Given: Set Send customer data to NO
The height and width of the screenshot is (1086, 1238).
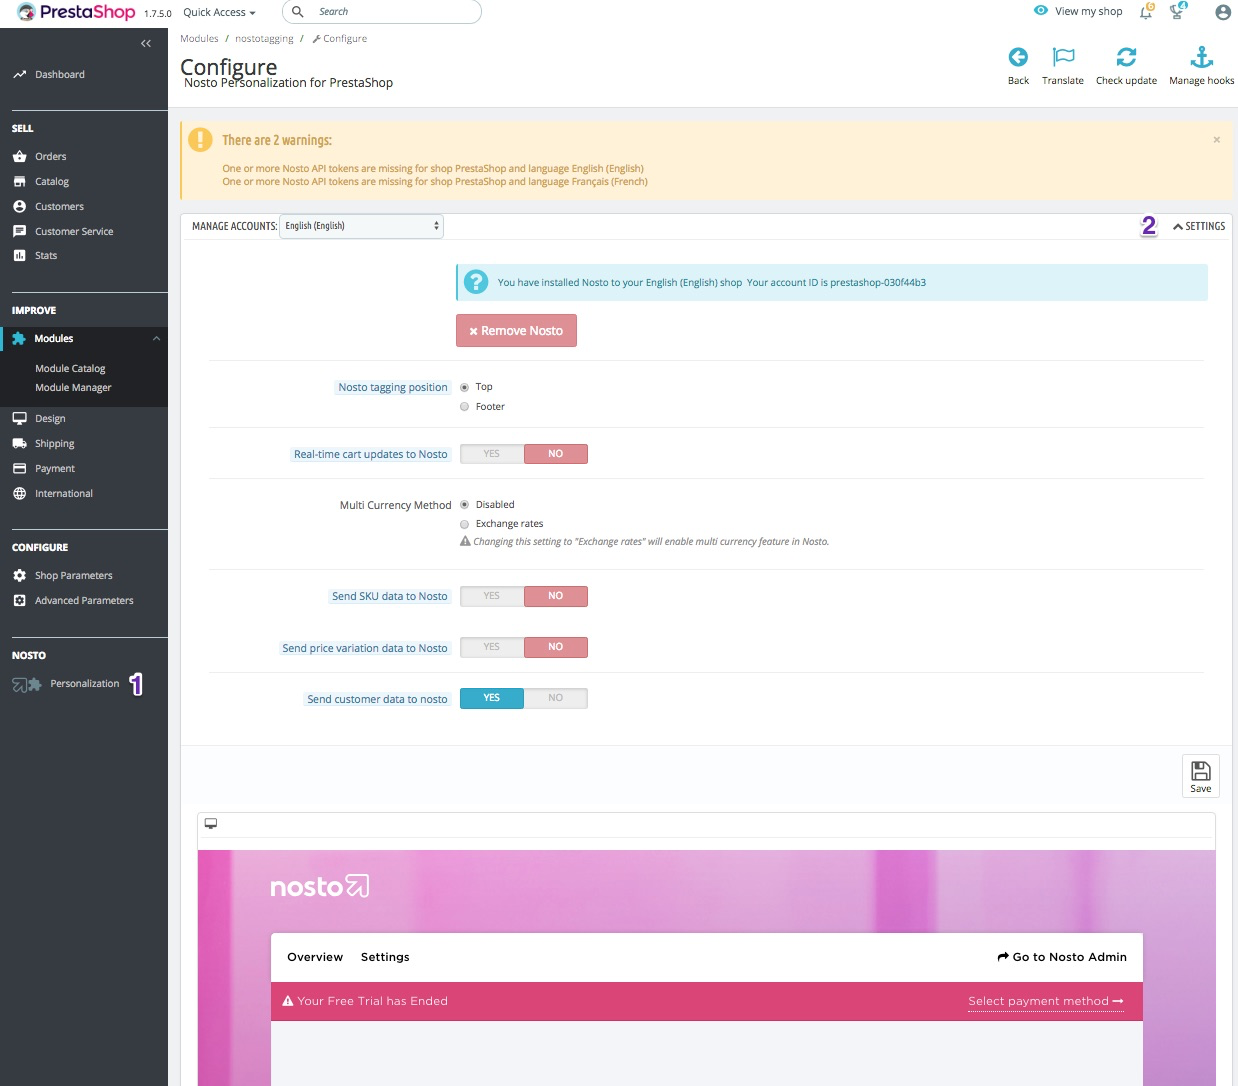Looking at the screenshot, I should (x=555, y=698).
